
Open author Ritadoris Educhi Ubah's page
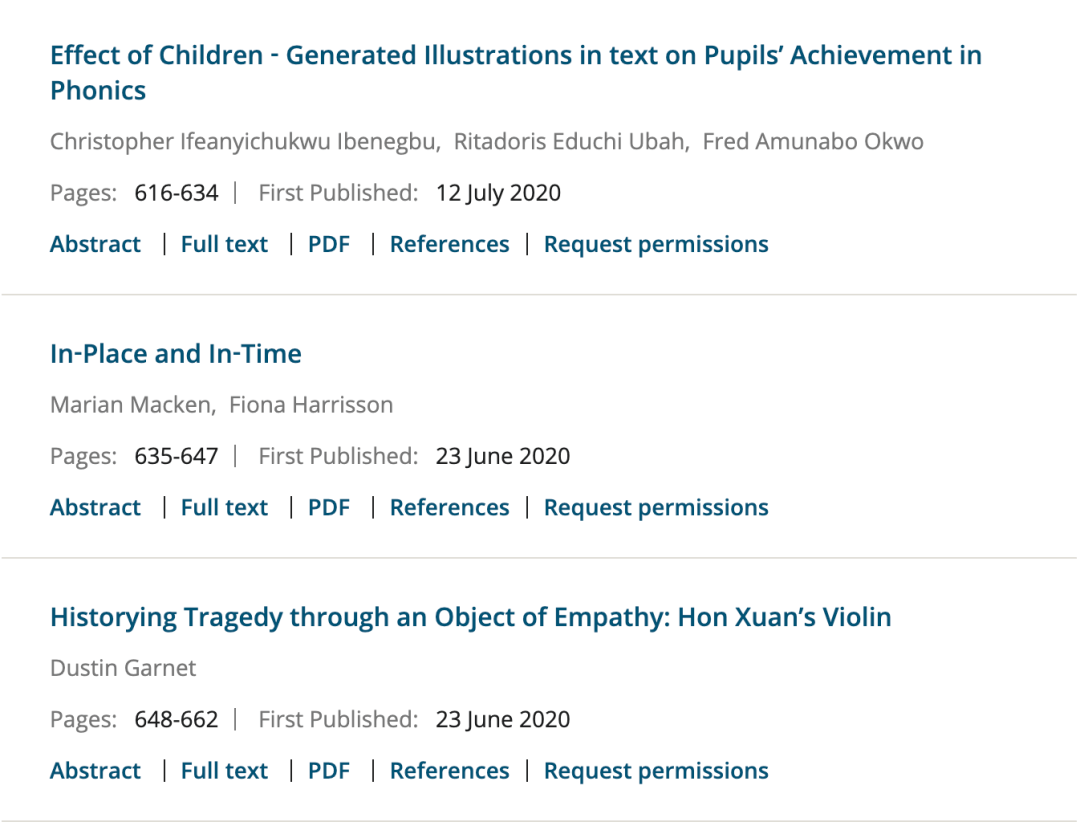(x=569, y=141)
